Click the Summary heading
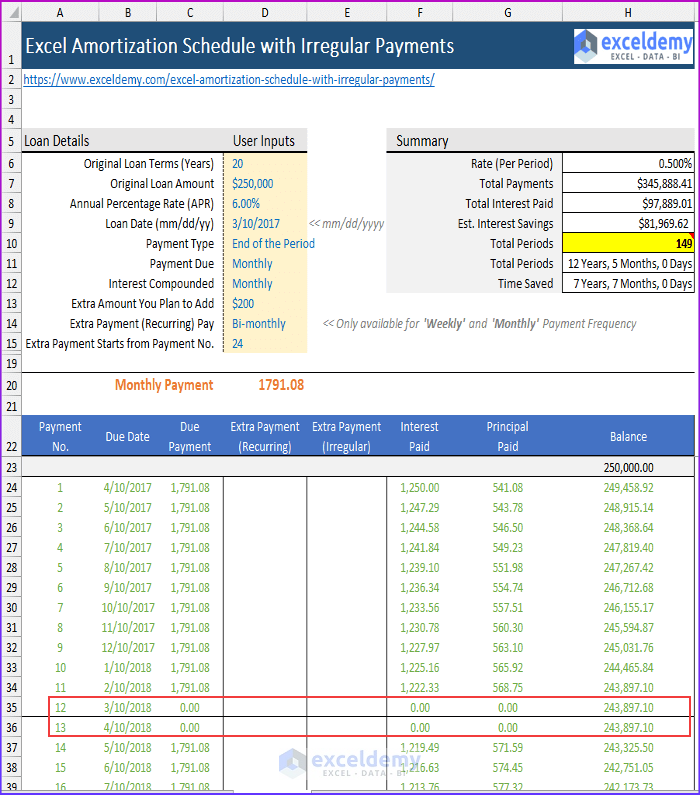 click(x=422, y=141)
